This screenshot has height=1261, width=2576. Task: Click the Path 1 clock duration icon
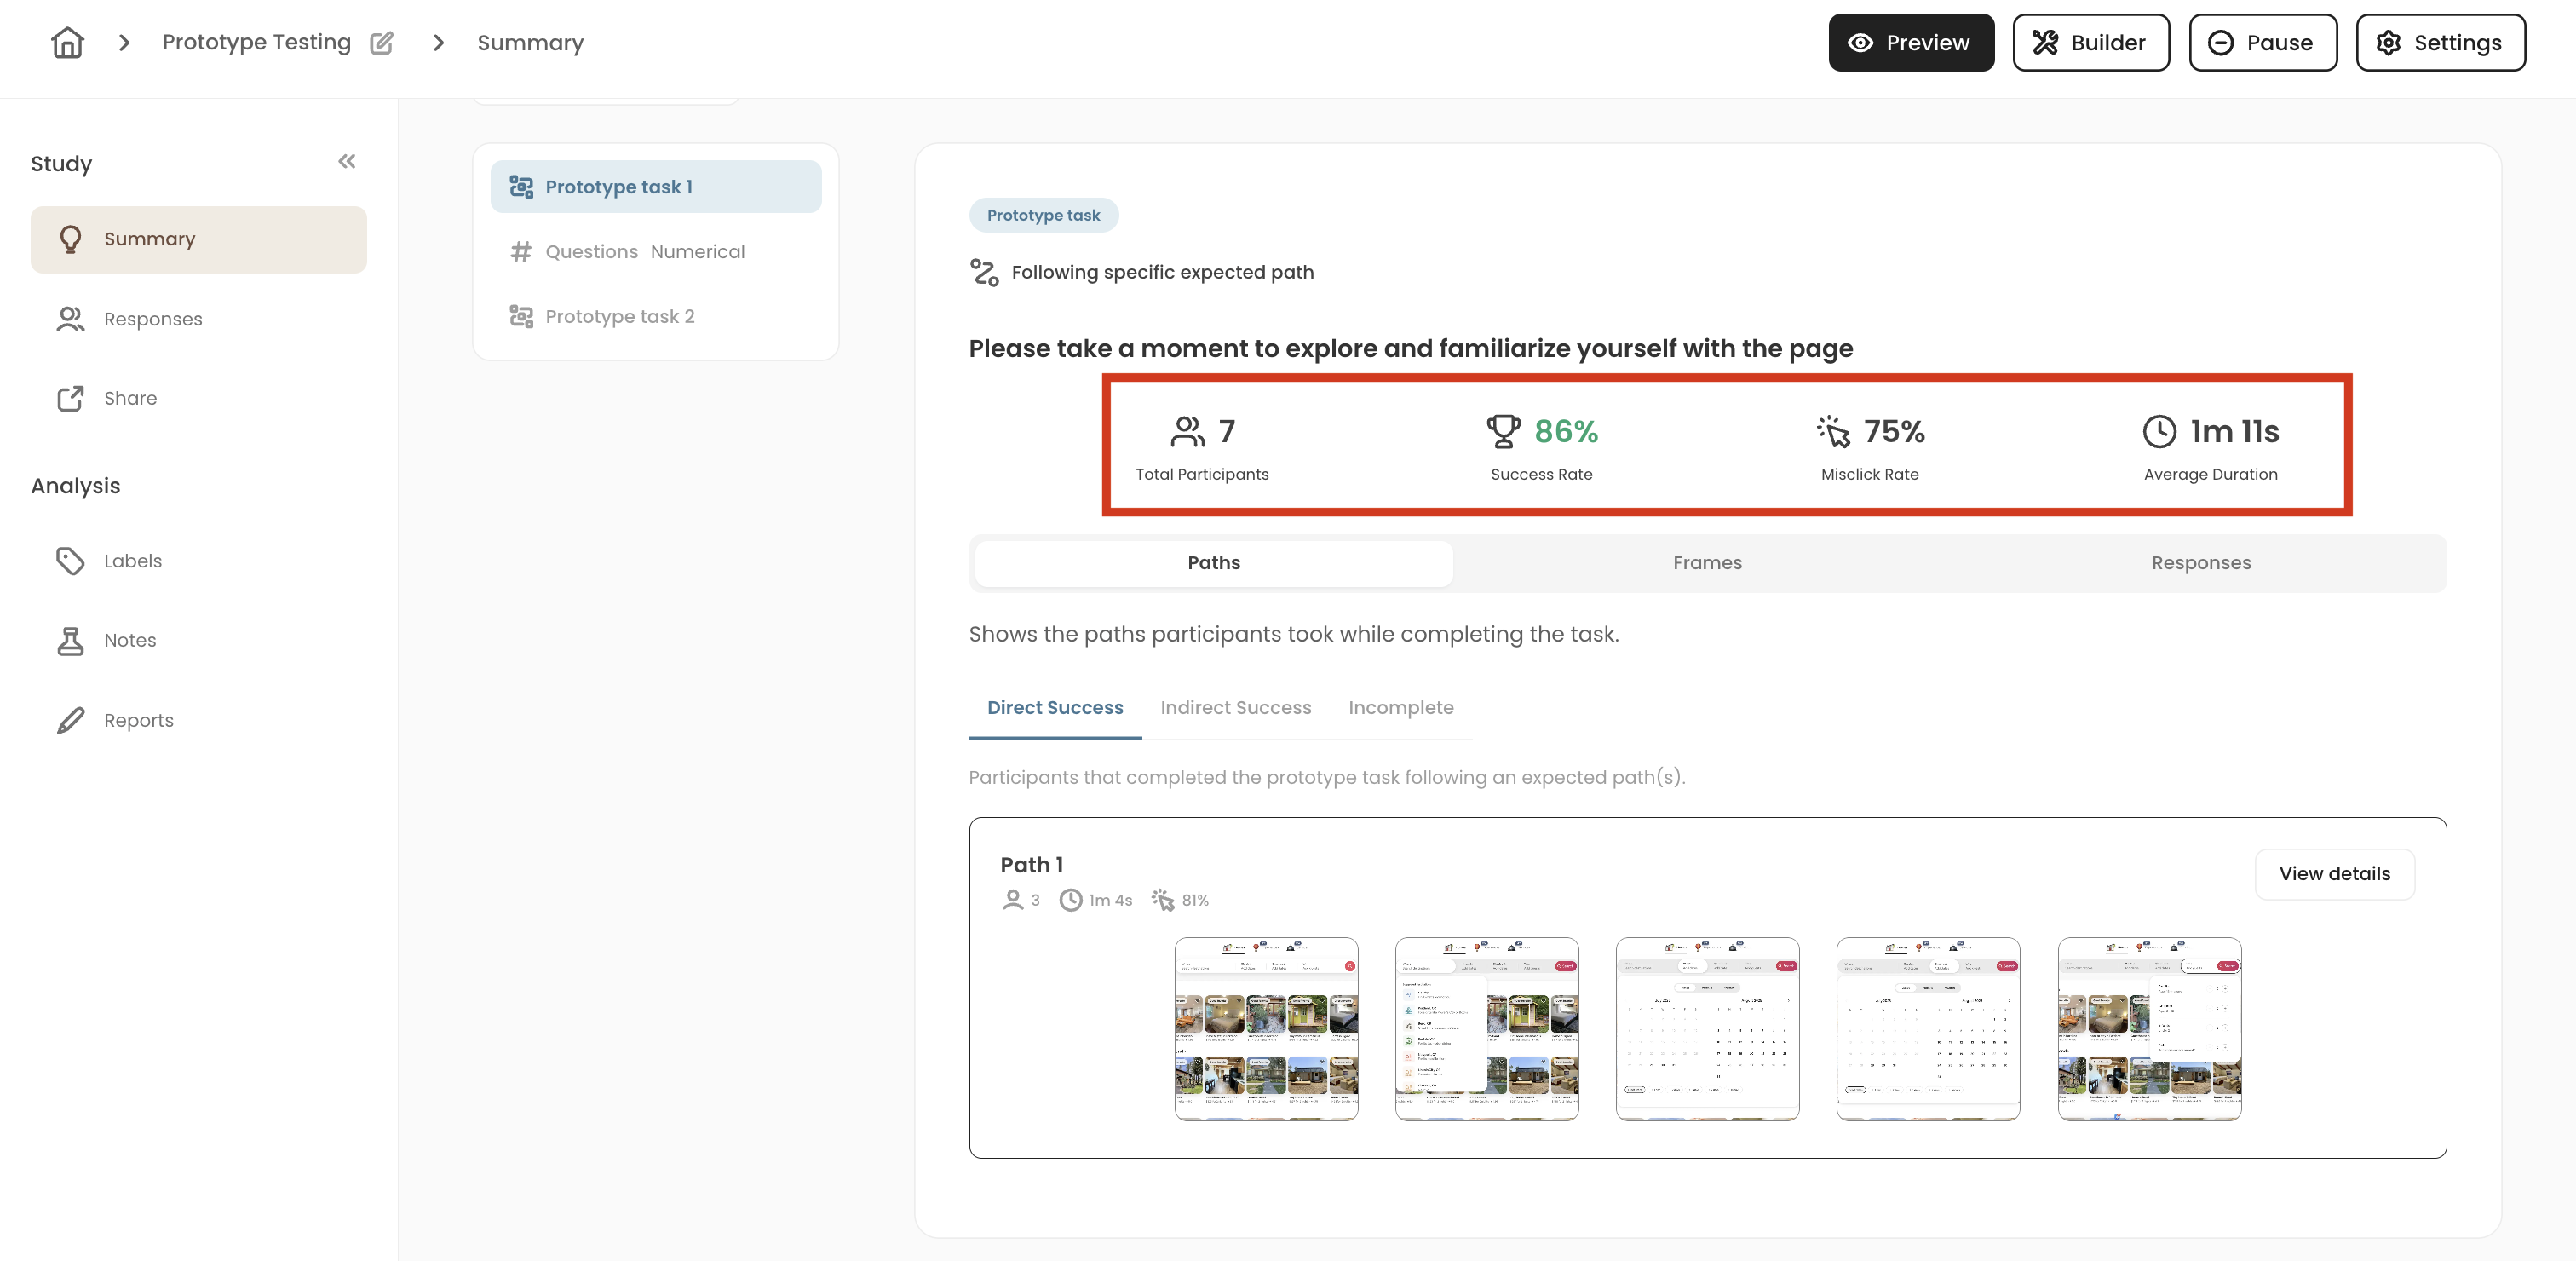(x=1070, y=901)
